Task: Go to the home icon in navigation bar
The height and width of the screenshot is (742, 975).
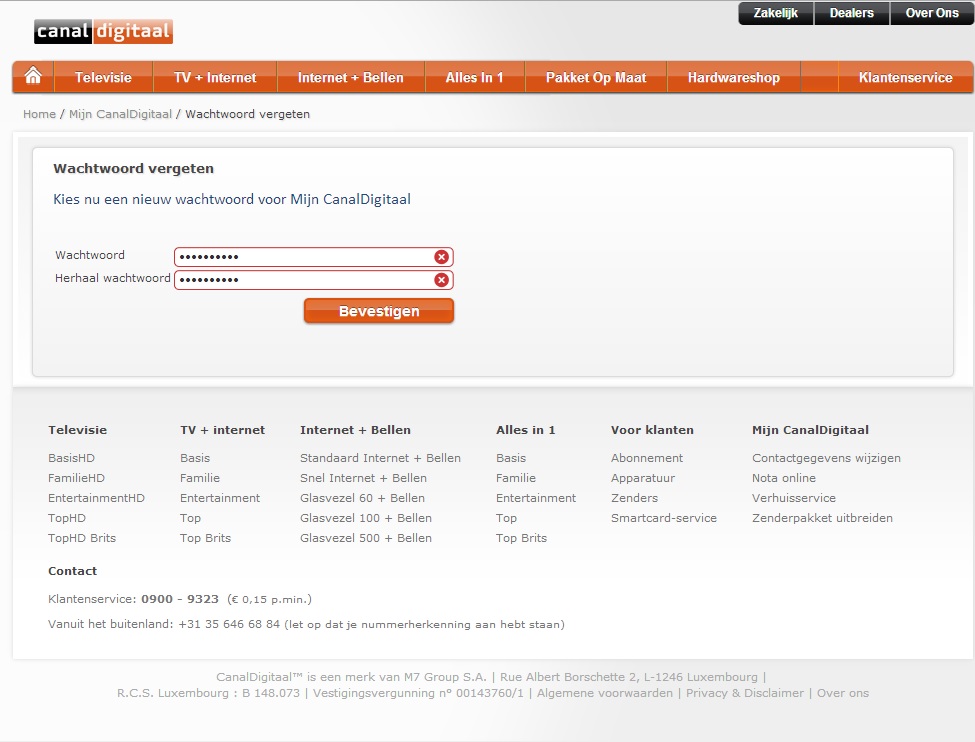Action: [x=33, y=77]
